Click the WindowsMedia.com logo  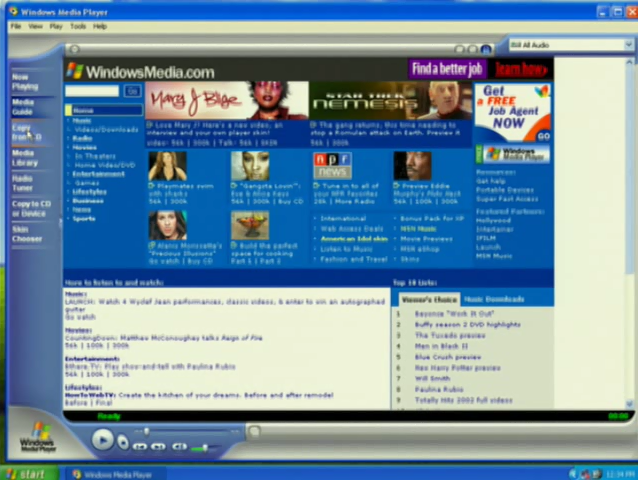pos(140,72)
